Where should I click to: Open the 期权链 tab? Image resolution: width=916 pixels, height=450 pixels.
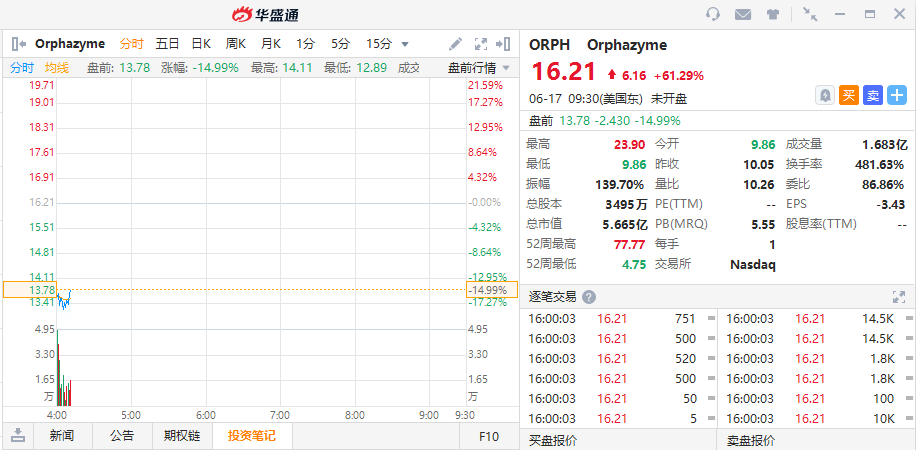coord(181,435)
